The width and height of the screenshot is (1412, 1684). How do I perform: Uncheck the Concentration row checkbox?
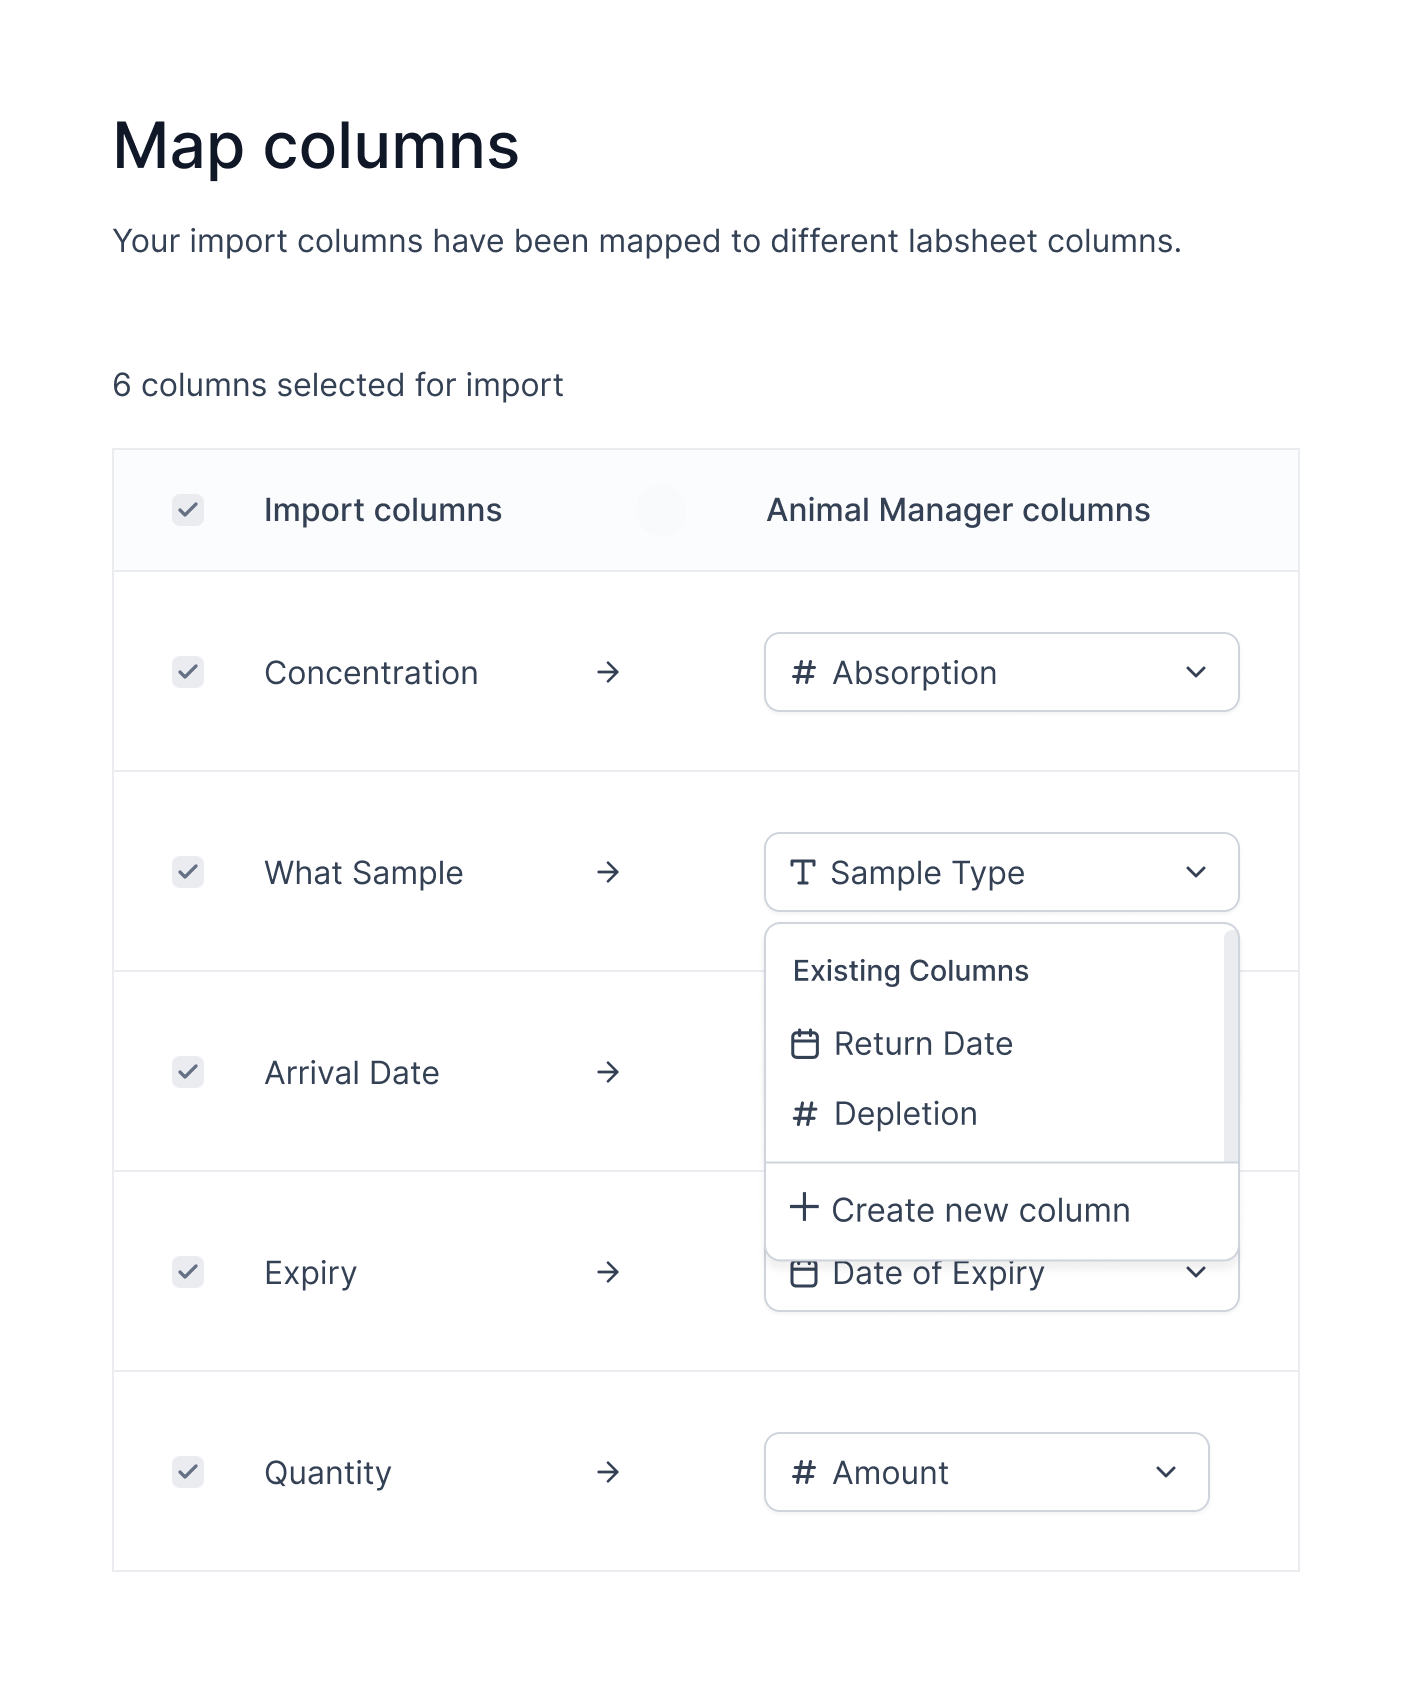pyautogui.click(x=188, y=672)
